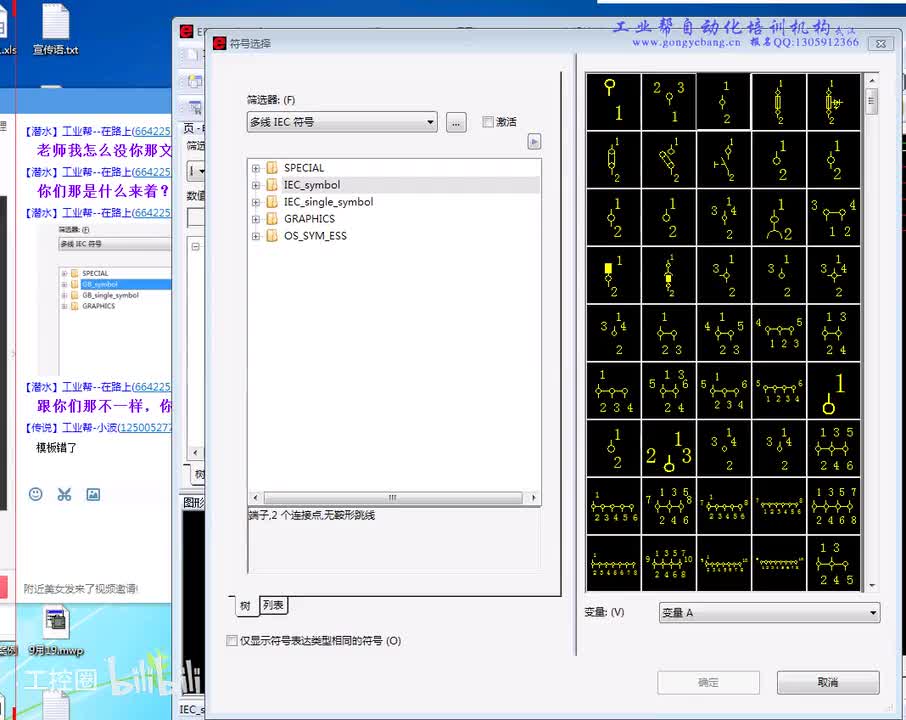
Task: Select the symbol thumbnail labeled 1 3 5 2 4 6
Action: point(834,448)
